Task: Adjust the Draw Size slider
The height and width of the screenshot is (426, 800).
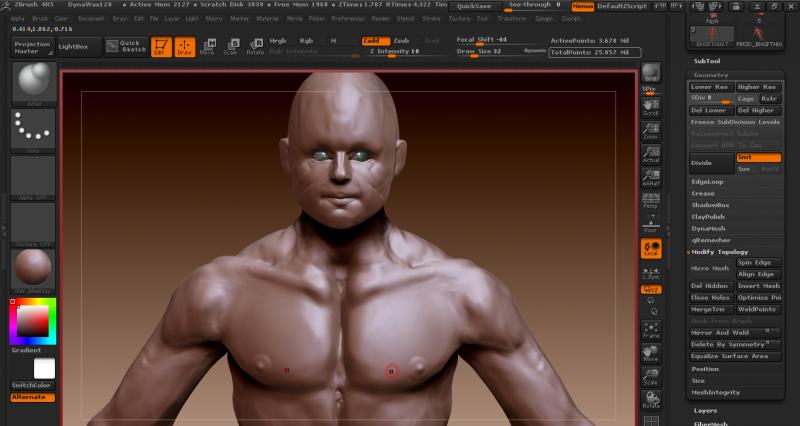Action: click(x=489, y=52)
